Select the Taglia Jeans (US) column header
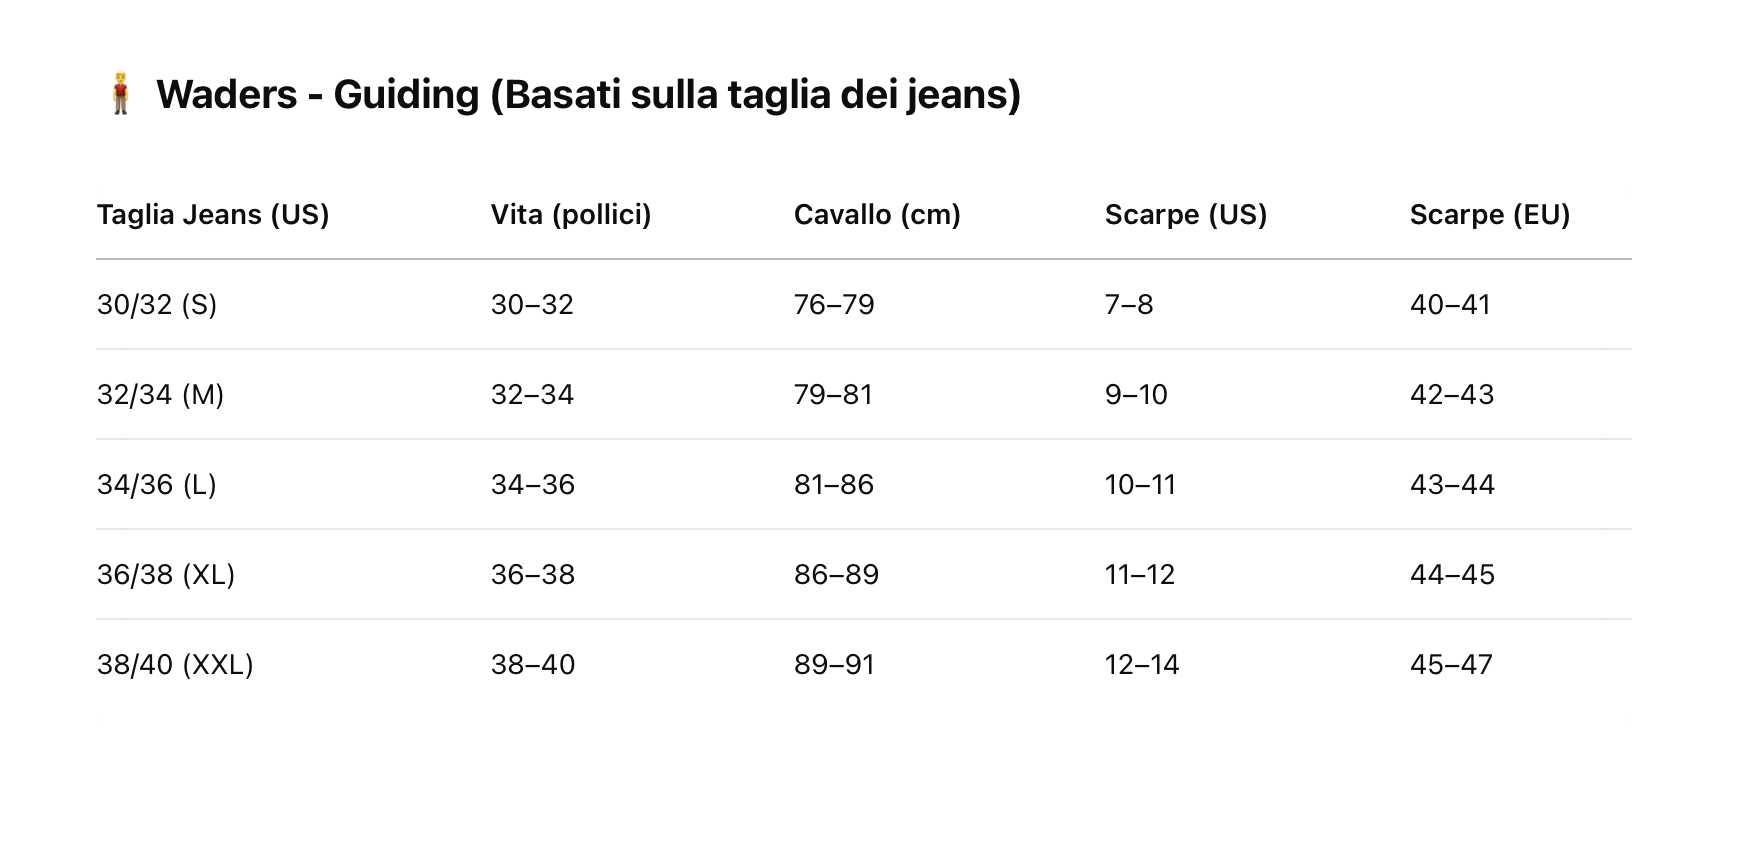 pyautogui.click(x=213, y=215)
